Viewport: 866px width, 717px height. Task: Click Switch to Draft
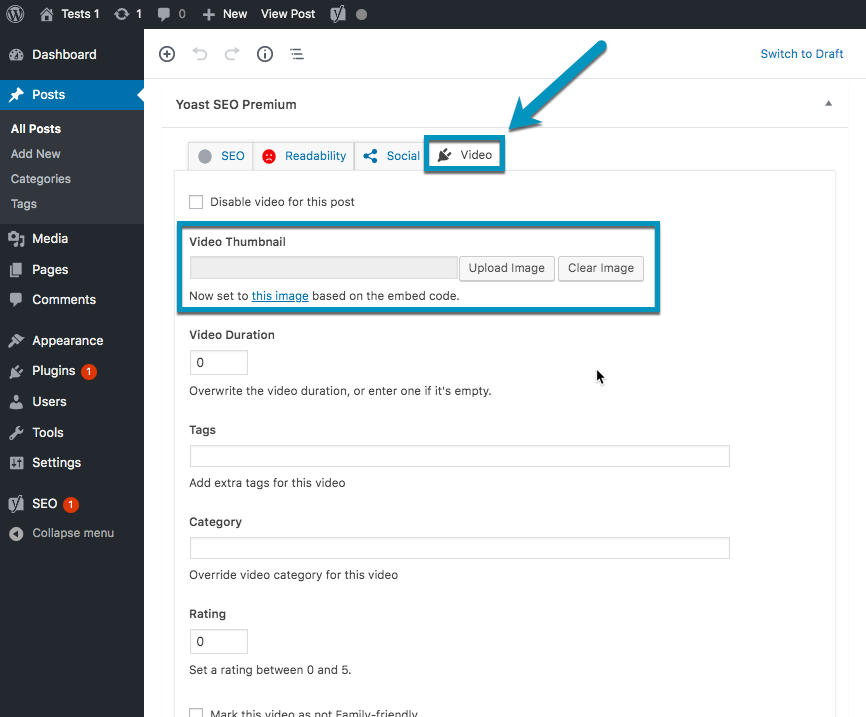[x=801, y=54]
